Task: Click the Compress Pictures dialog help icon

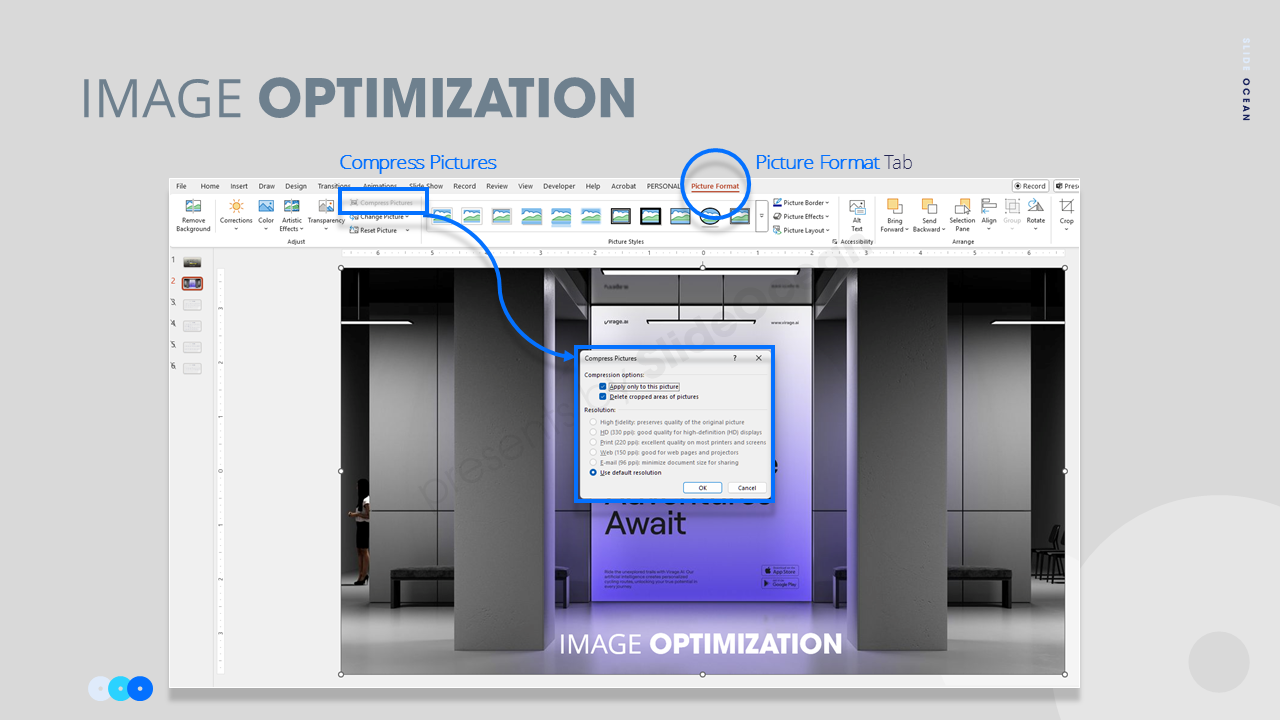Action: coord(735,358)
